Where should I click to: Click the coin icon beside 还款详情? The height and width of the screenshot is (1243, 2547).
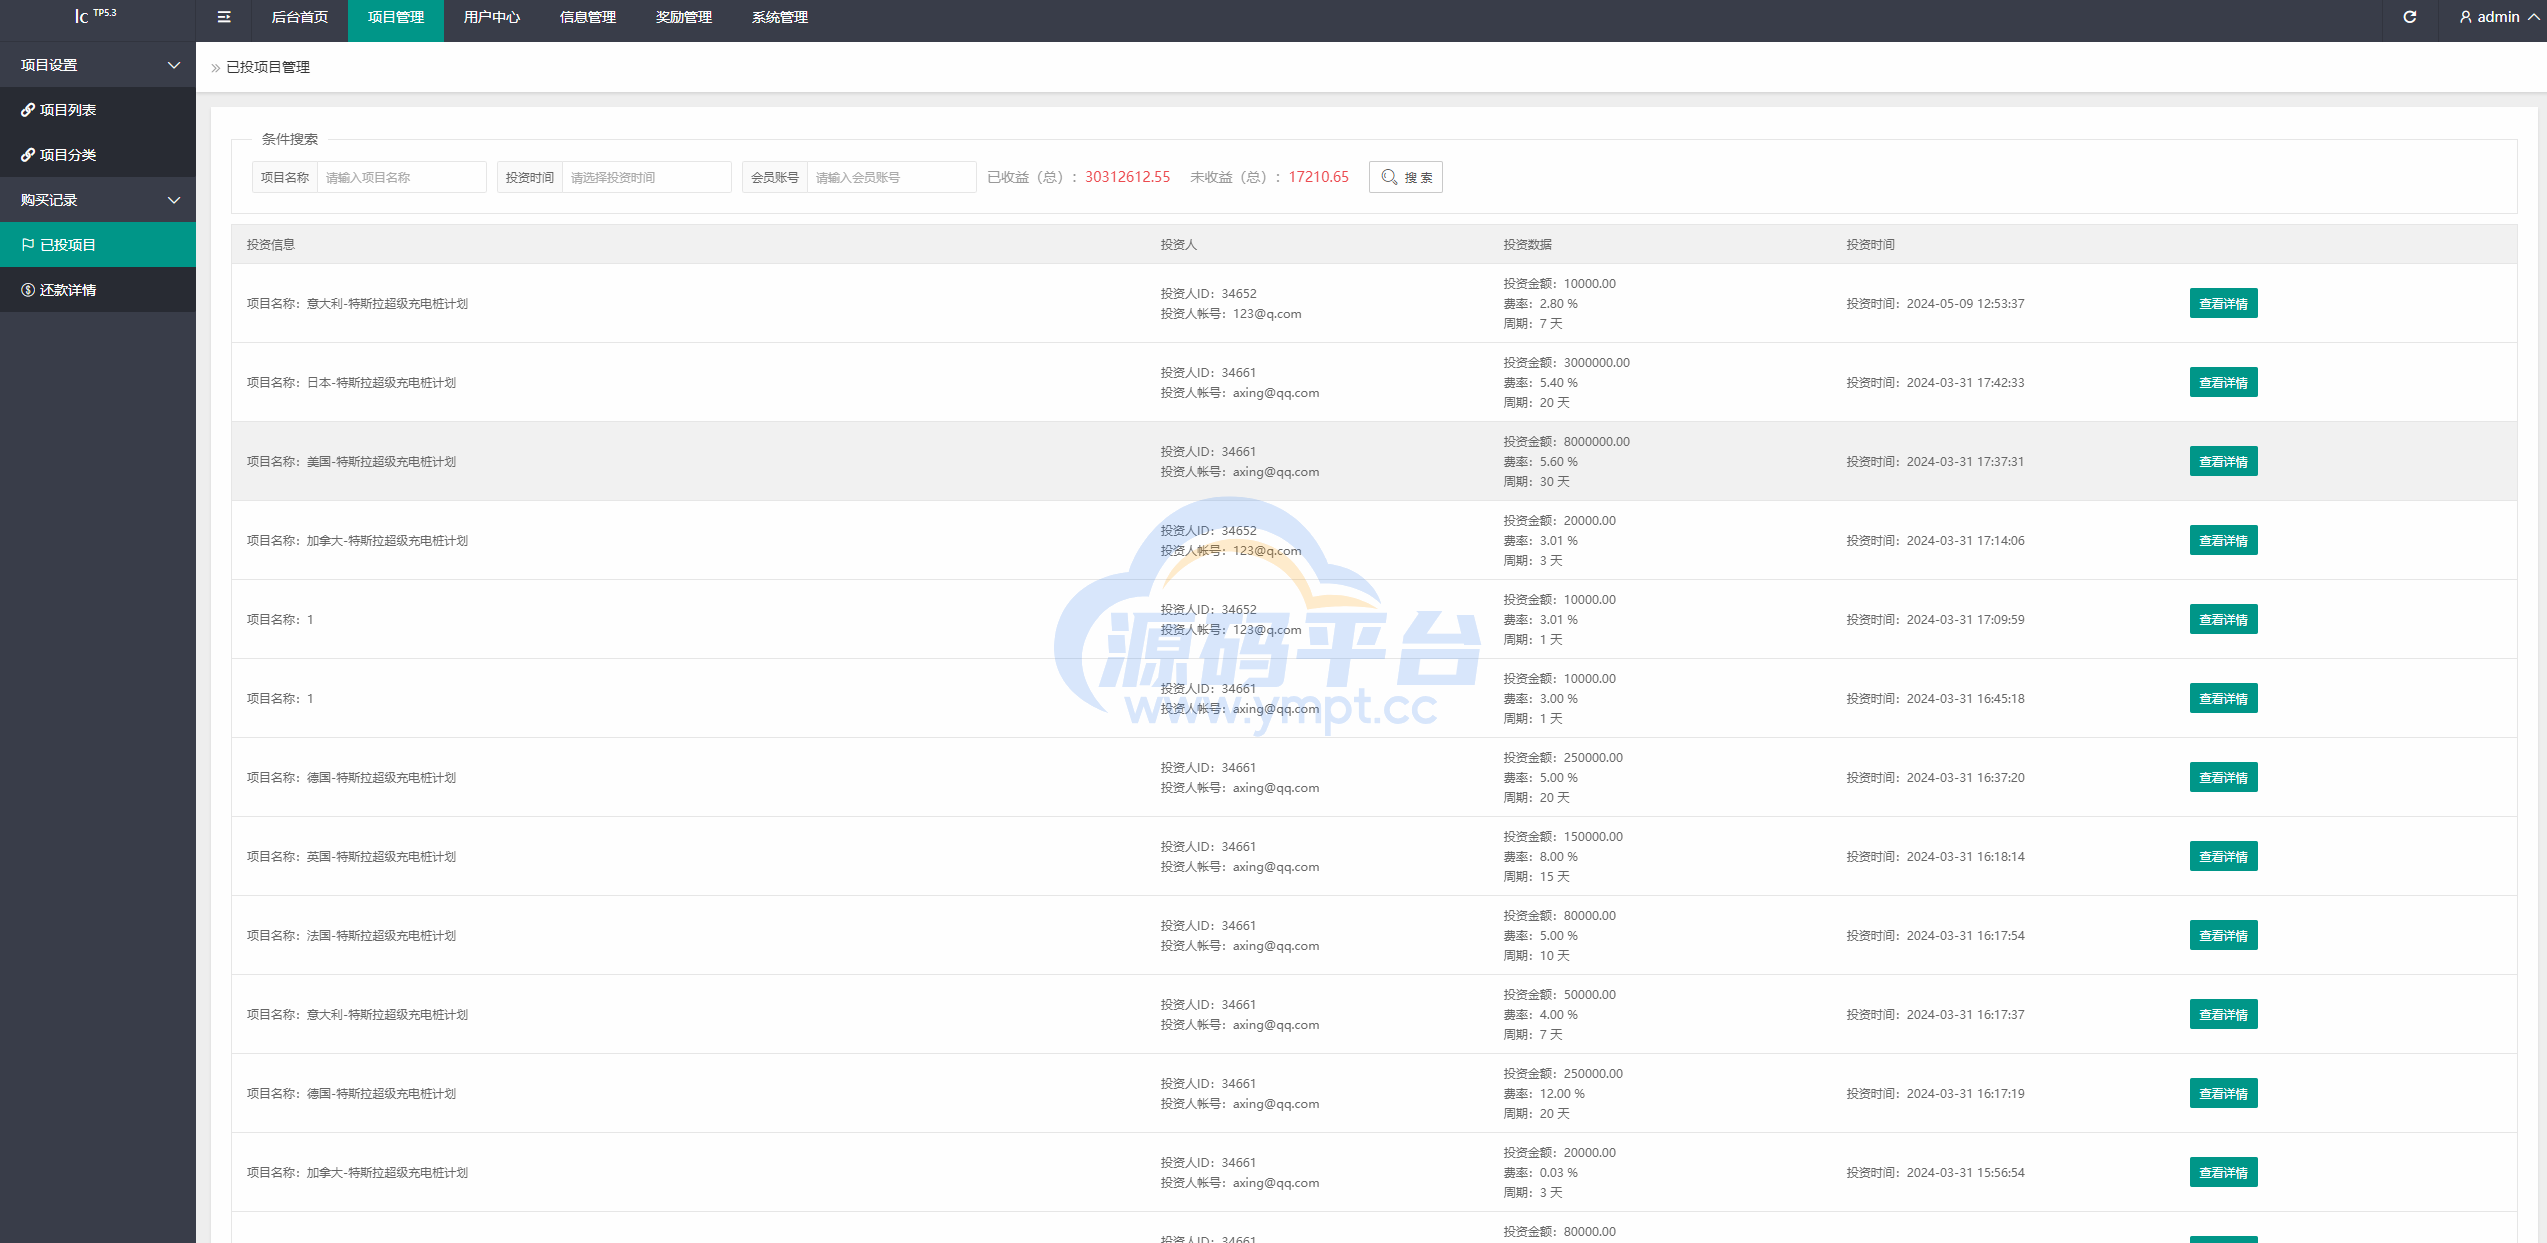click(28, 290)
